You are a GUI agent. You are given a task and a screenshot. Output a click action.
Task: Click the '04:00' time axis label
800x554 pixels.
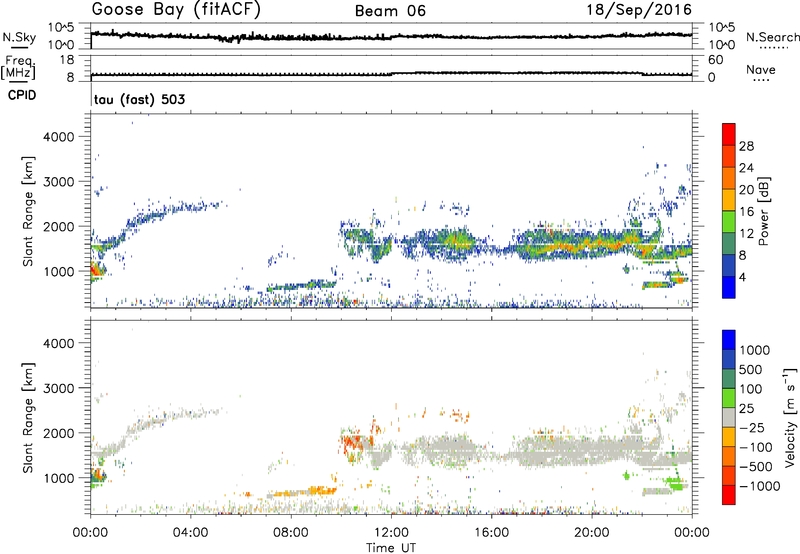pos(191,533)
